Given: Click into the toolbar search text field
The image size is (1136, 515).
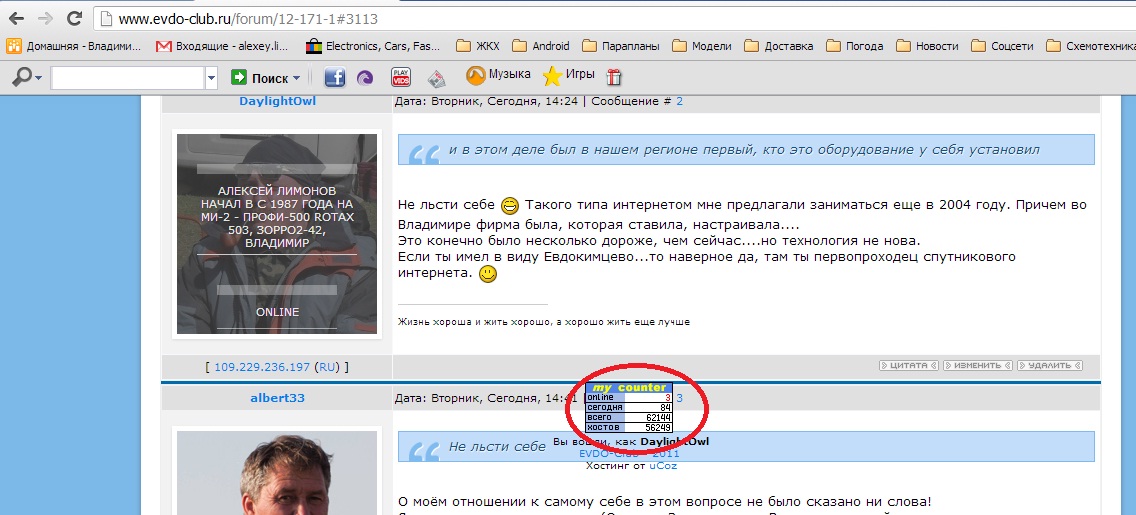Looking at the screenshot, I should [x=128, y=78].
